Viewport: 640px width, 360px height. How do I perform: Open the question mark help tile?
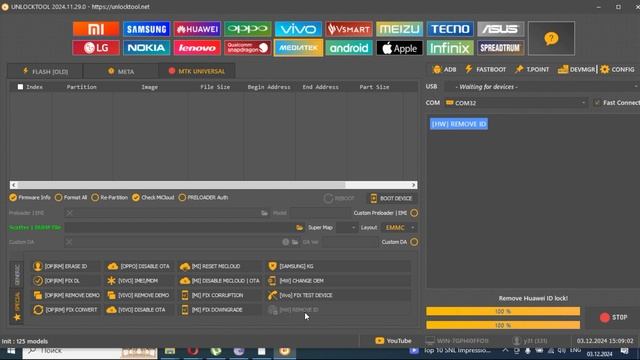[x=551, y=38]
